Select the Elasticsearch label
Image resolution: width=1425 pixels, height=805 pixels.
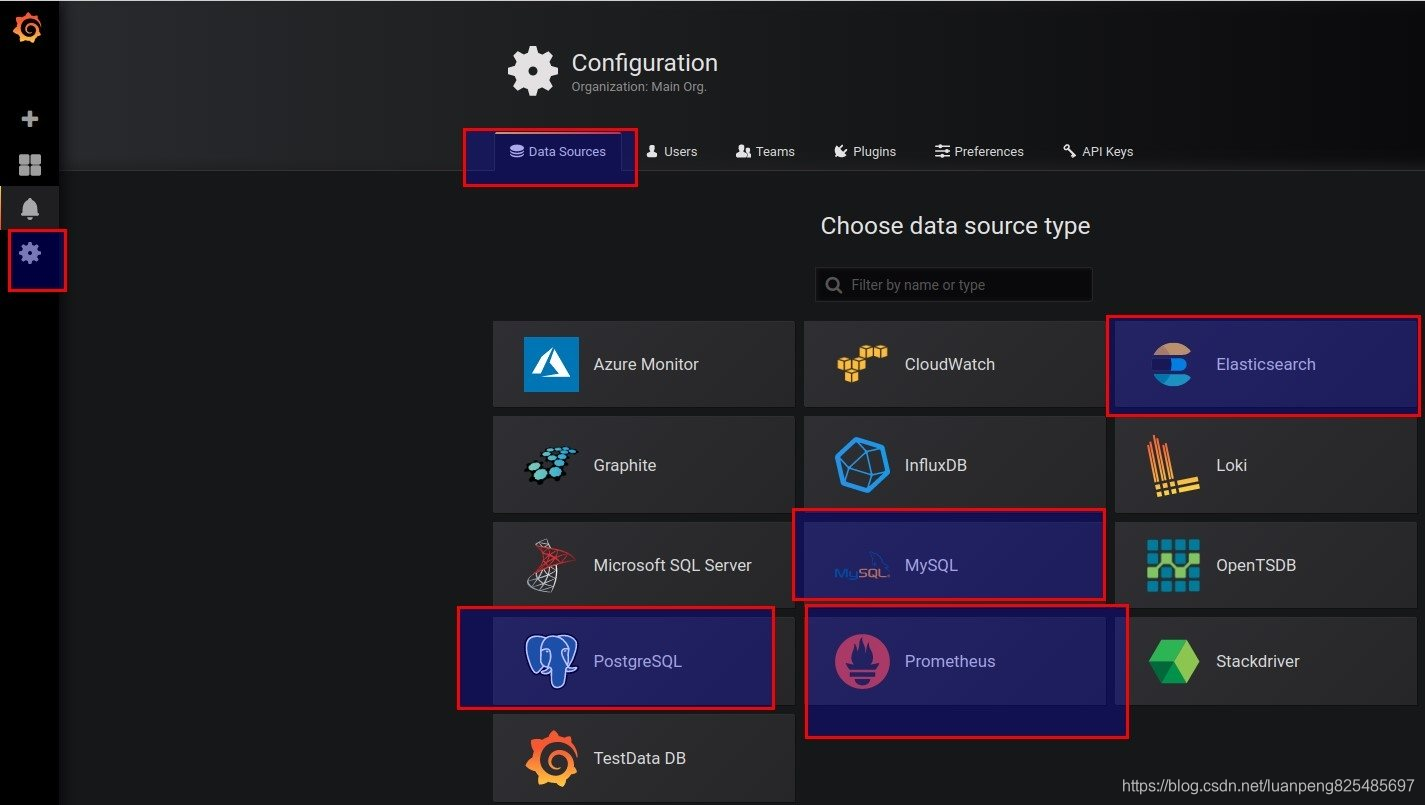[1266, 364]
